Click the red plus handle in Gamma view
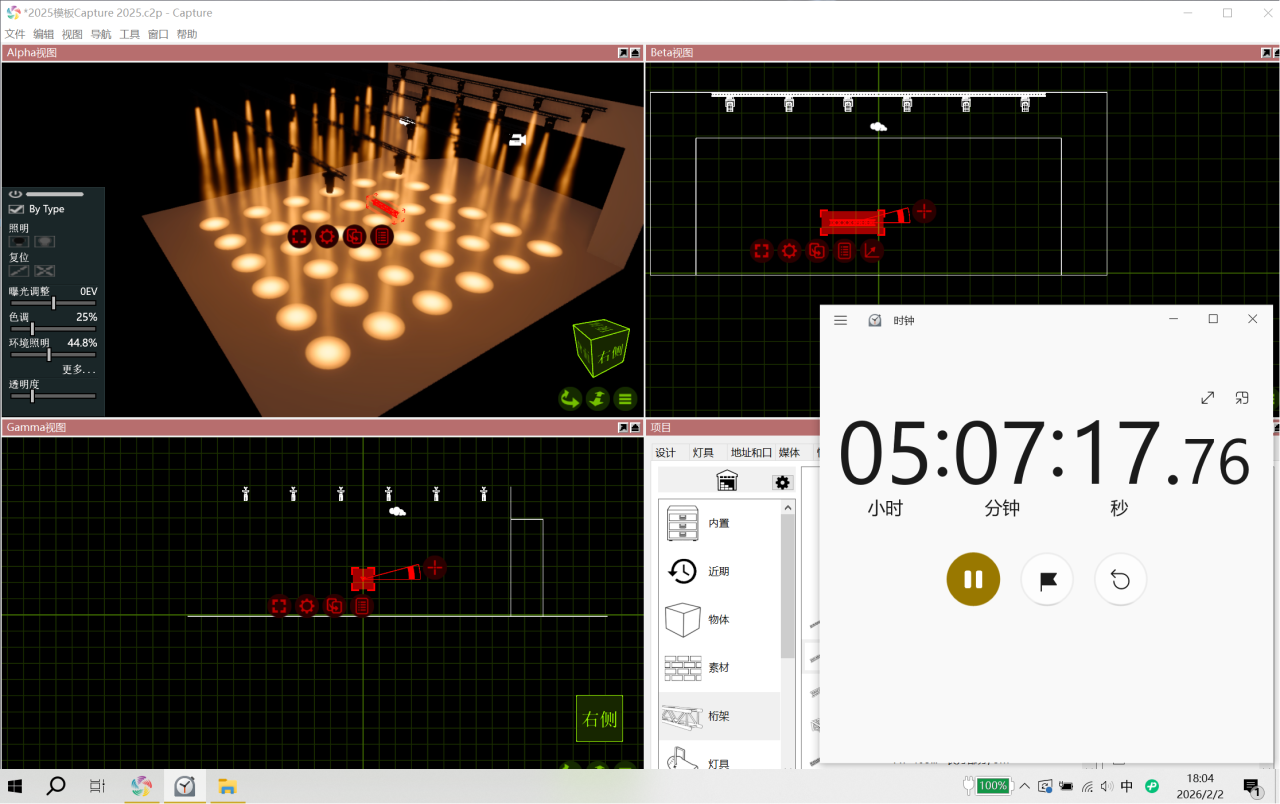1280x804 pixels. [x=434, y=568]
